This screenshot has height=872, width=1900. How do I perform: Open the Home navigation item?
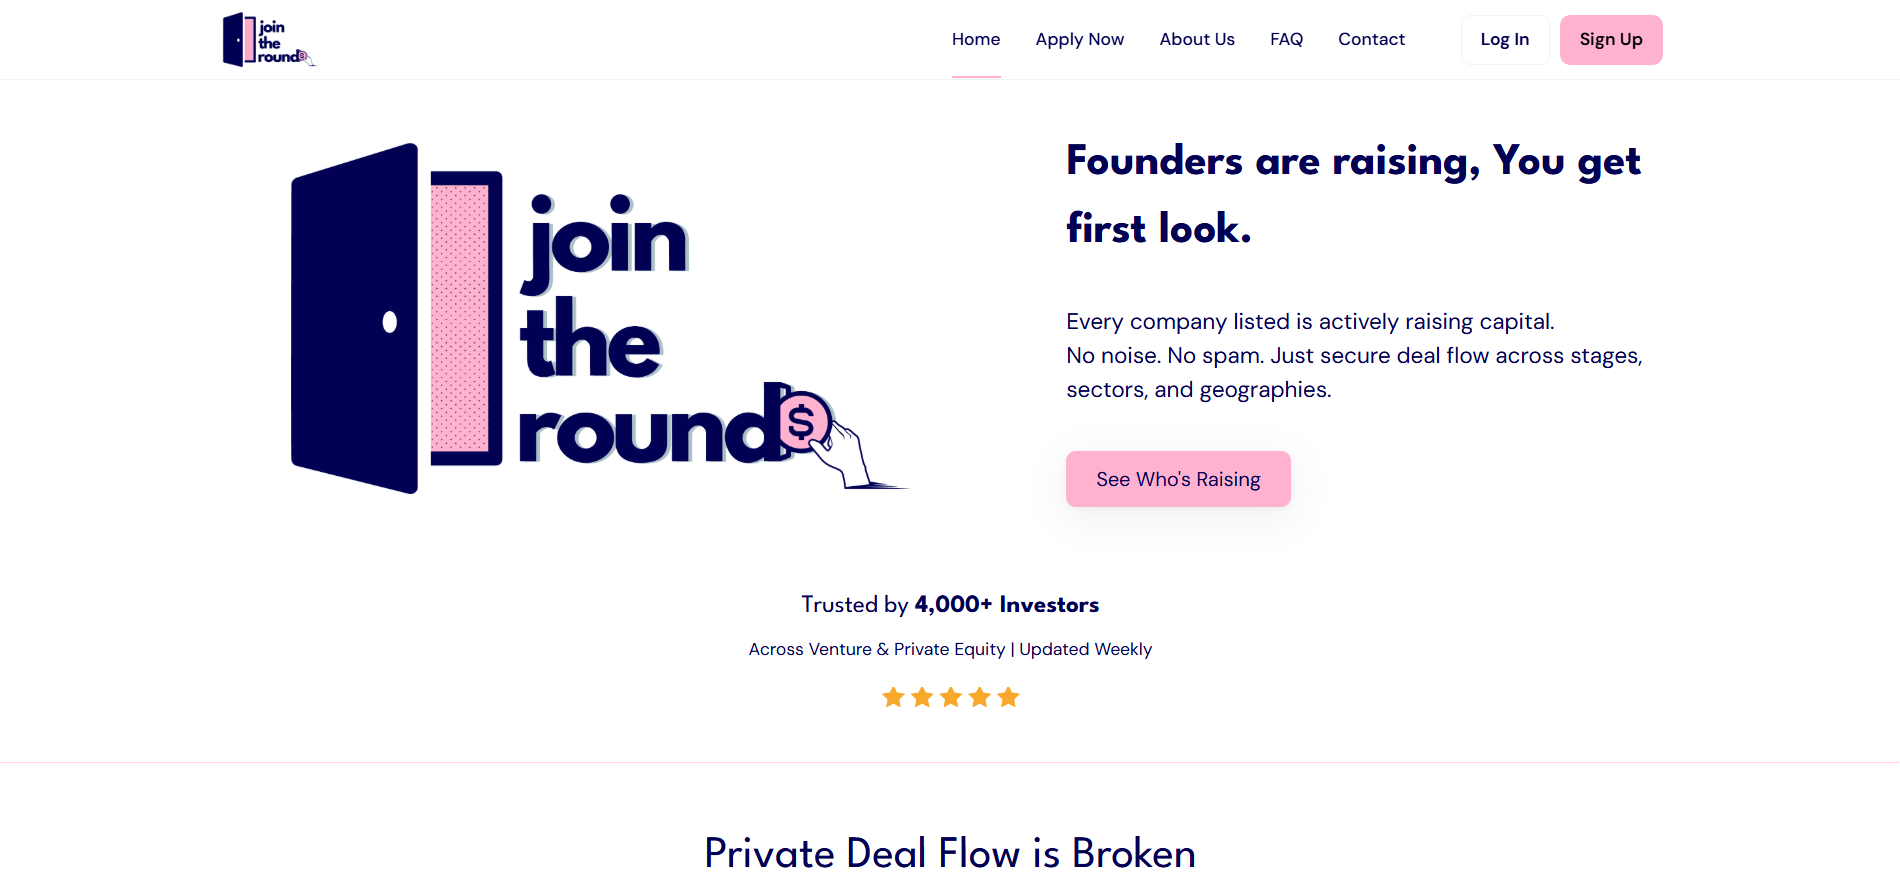pos(975,39)
